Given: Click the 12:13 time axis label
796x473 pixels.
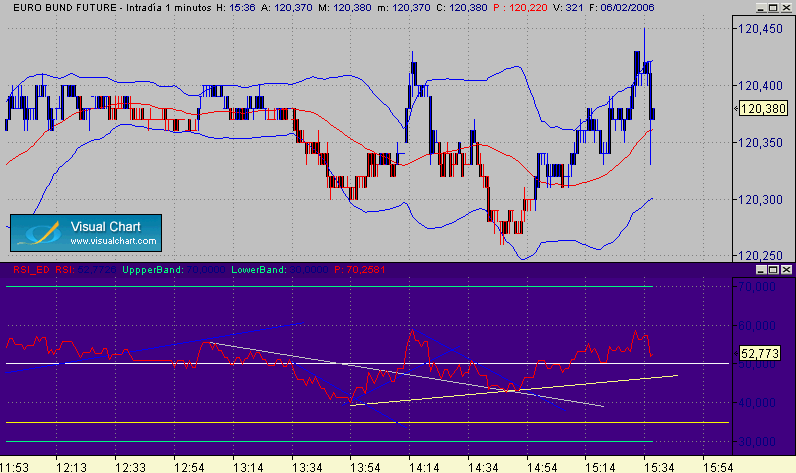Looking at the screenshot, I should [72, 467].
